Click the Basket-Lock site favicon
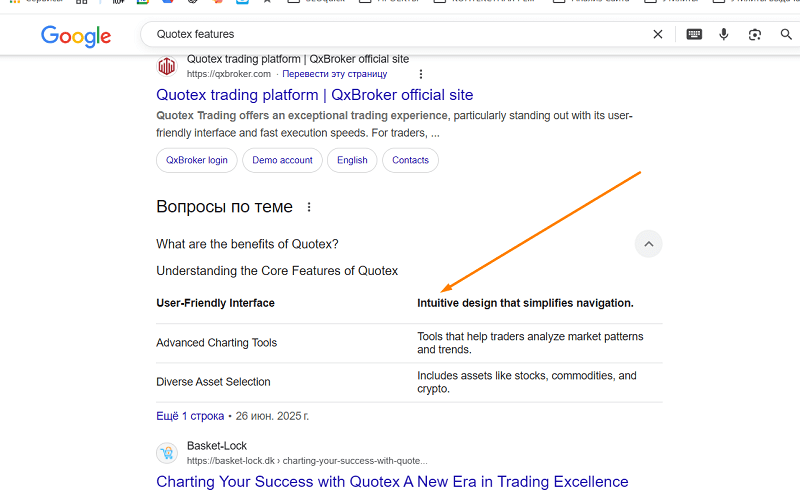This screenshot has height=498, width=800. [x=167, y=453]
